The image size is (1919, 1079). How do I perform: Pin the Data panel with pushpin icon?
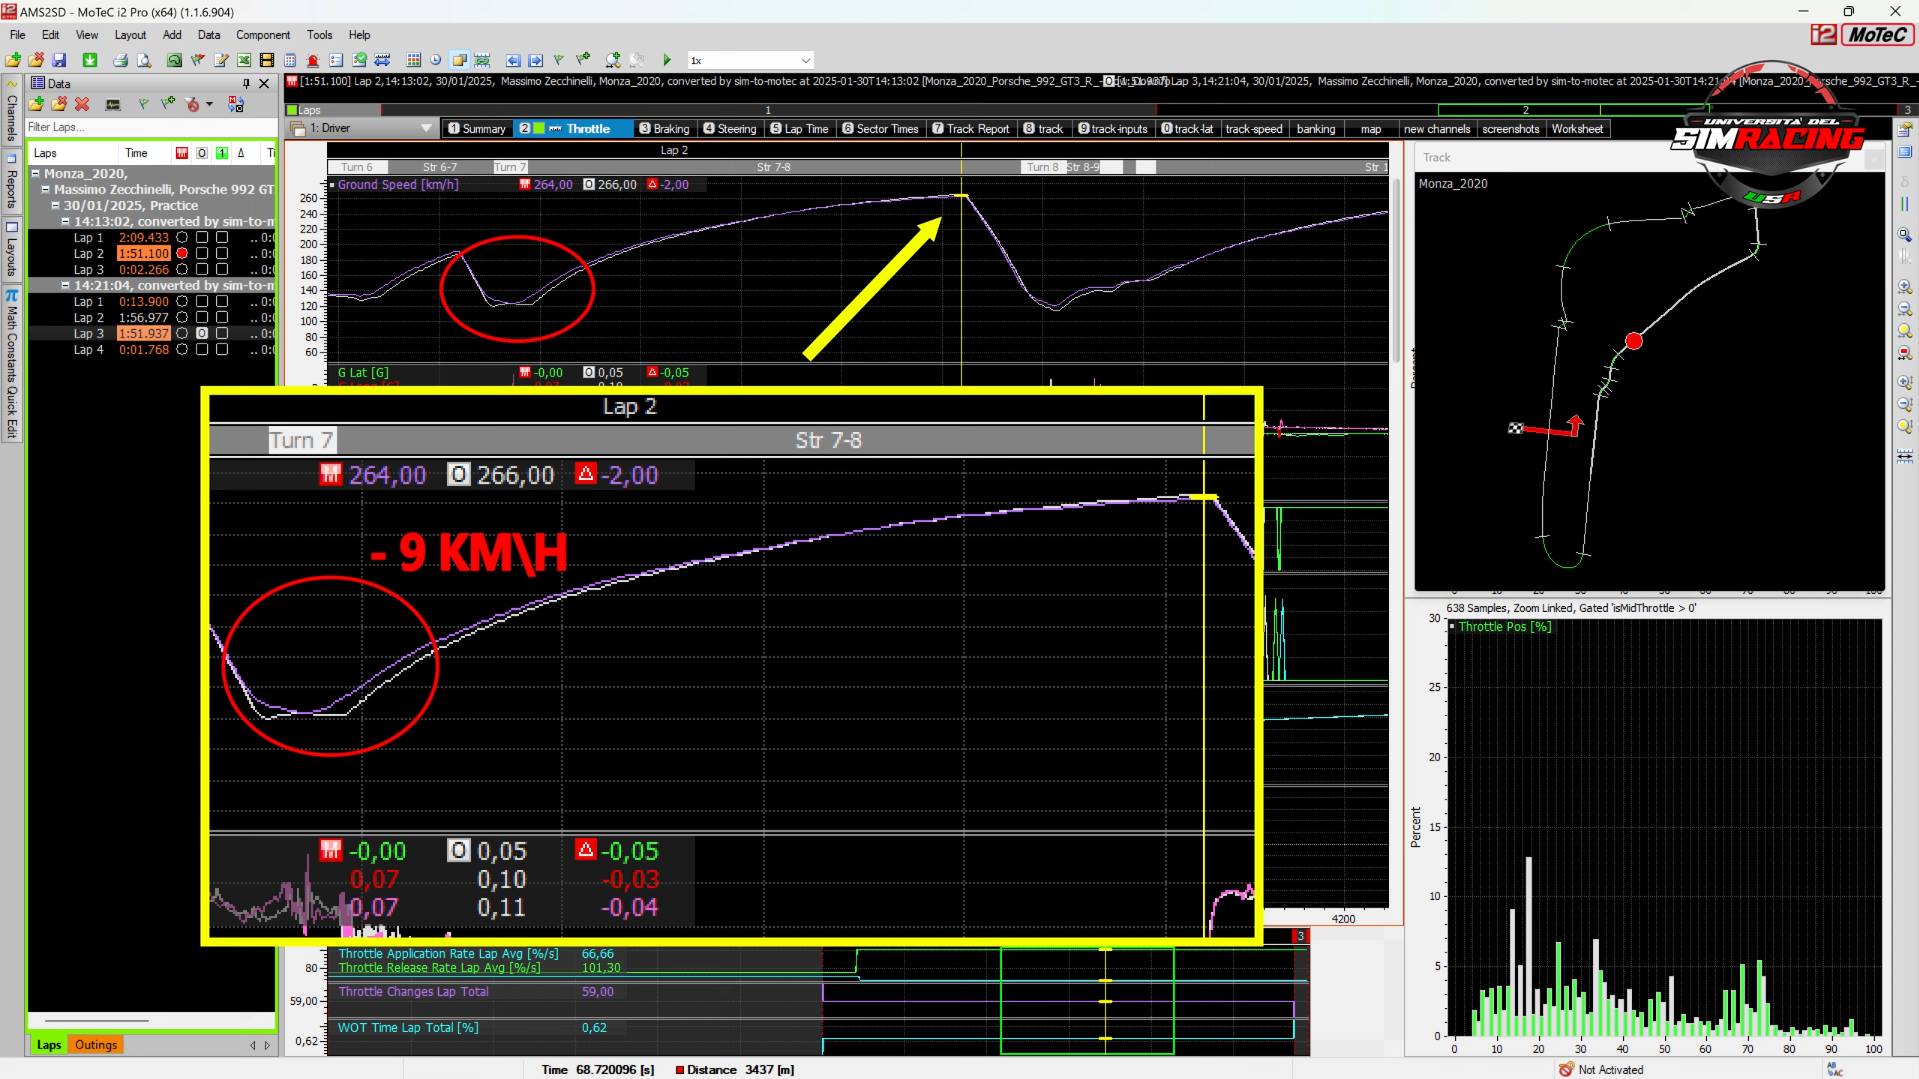pos(246,84)
